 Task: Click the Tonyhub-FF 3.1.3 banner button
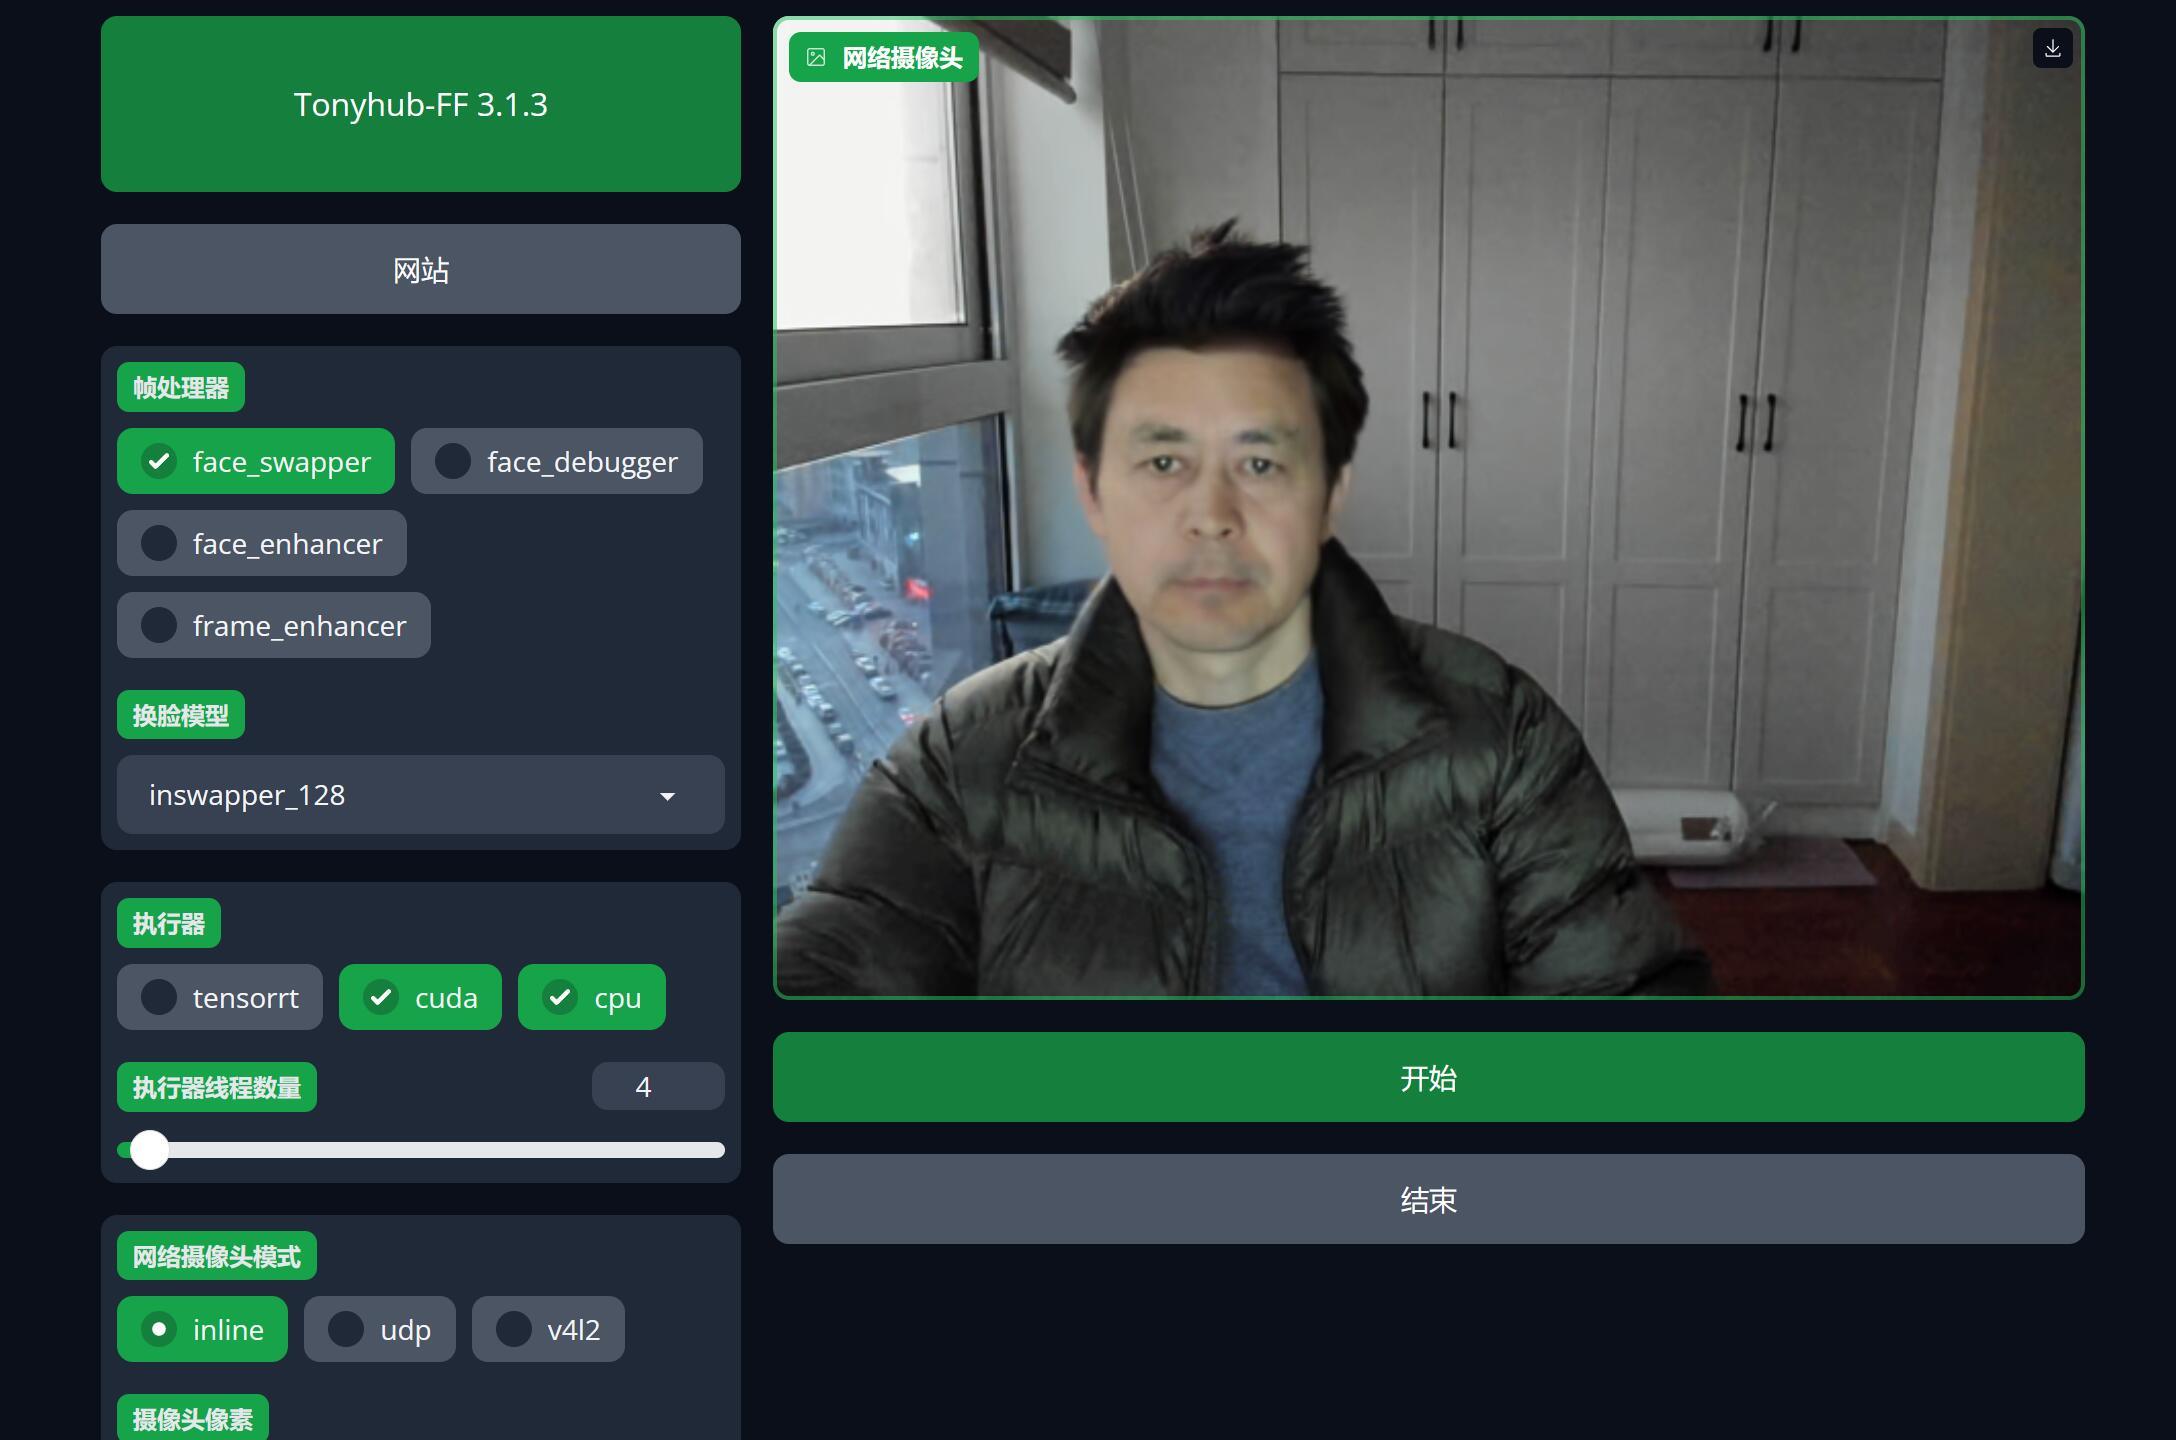[x=421, y=104]
